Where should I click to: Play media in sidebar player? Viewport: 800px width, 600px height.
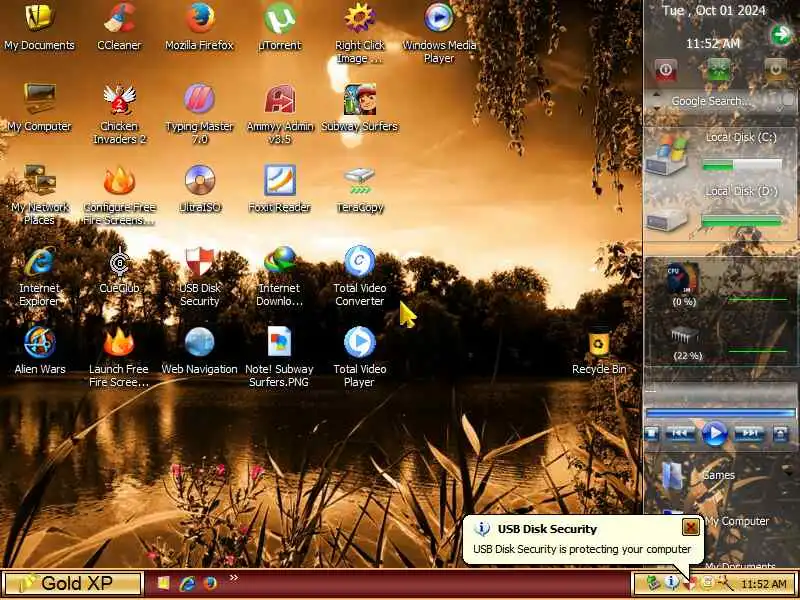pyautogui.click(x=714, y=433)
